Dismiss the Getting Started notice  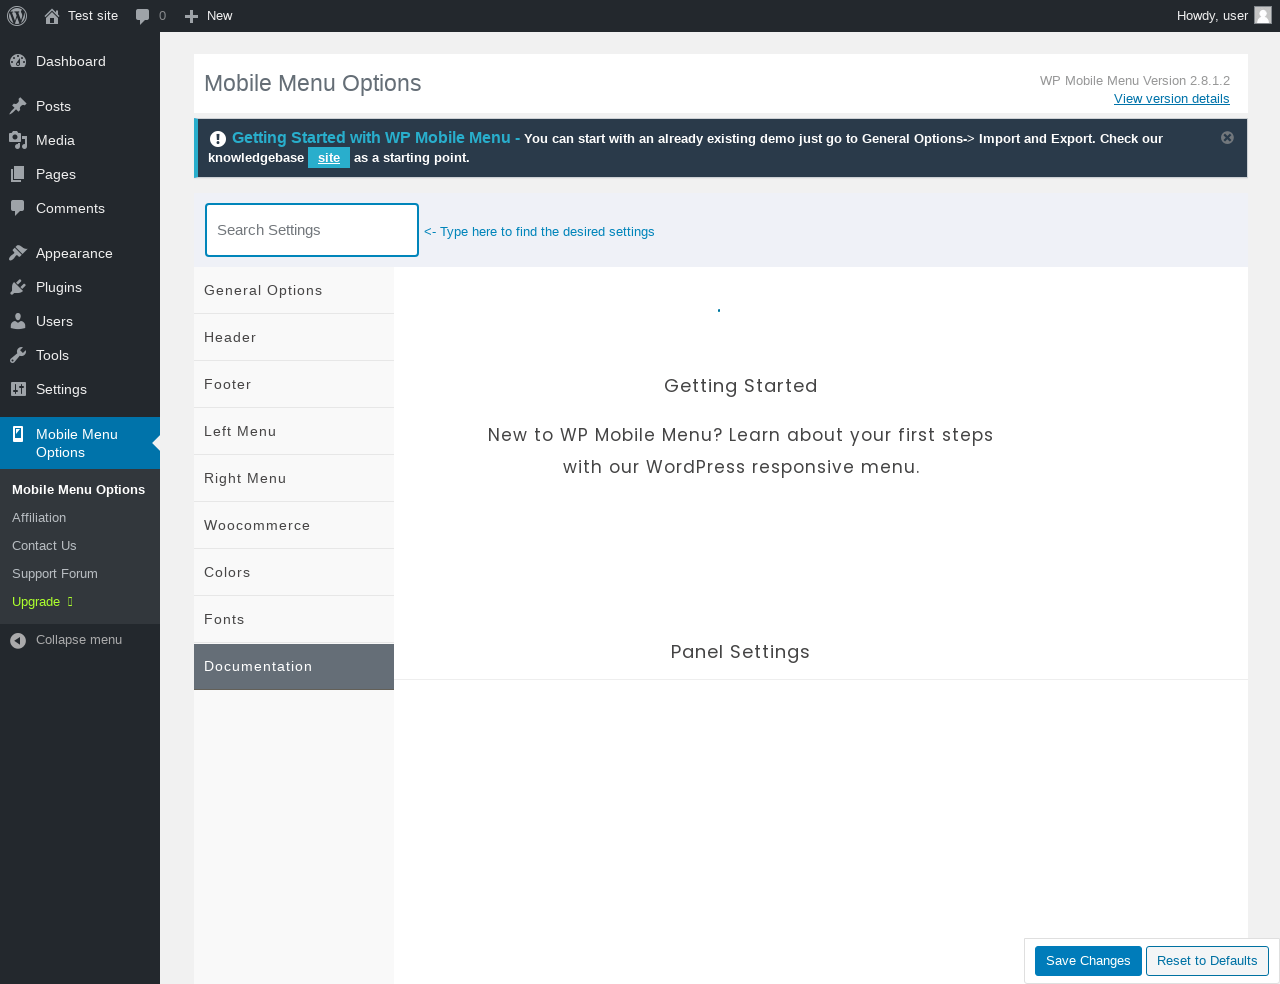[1227, 138]
